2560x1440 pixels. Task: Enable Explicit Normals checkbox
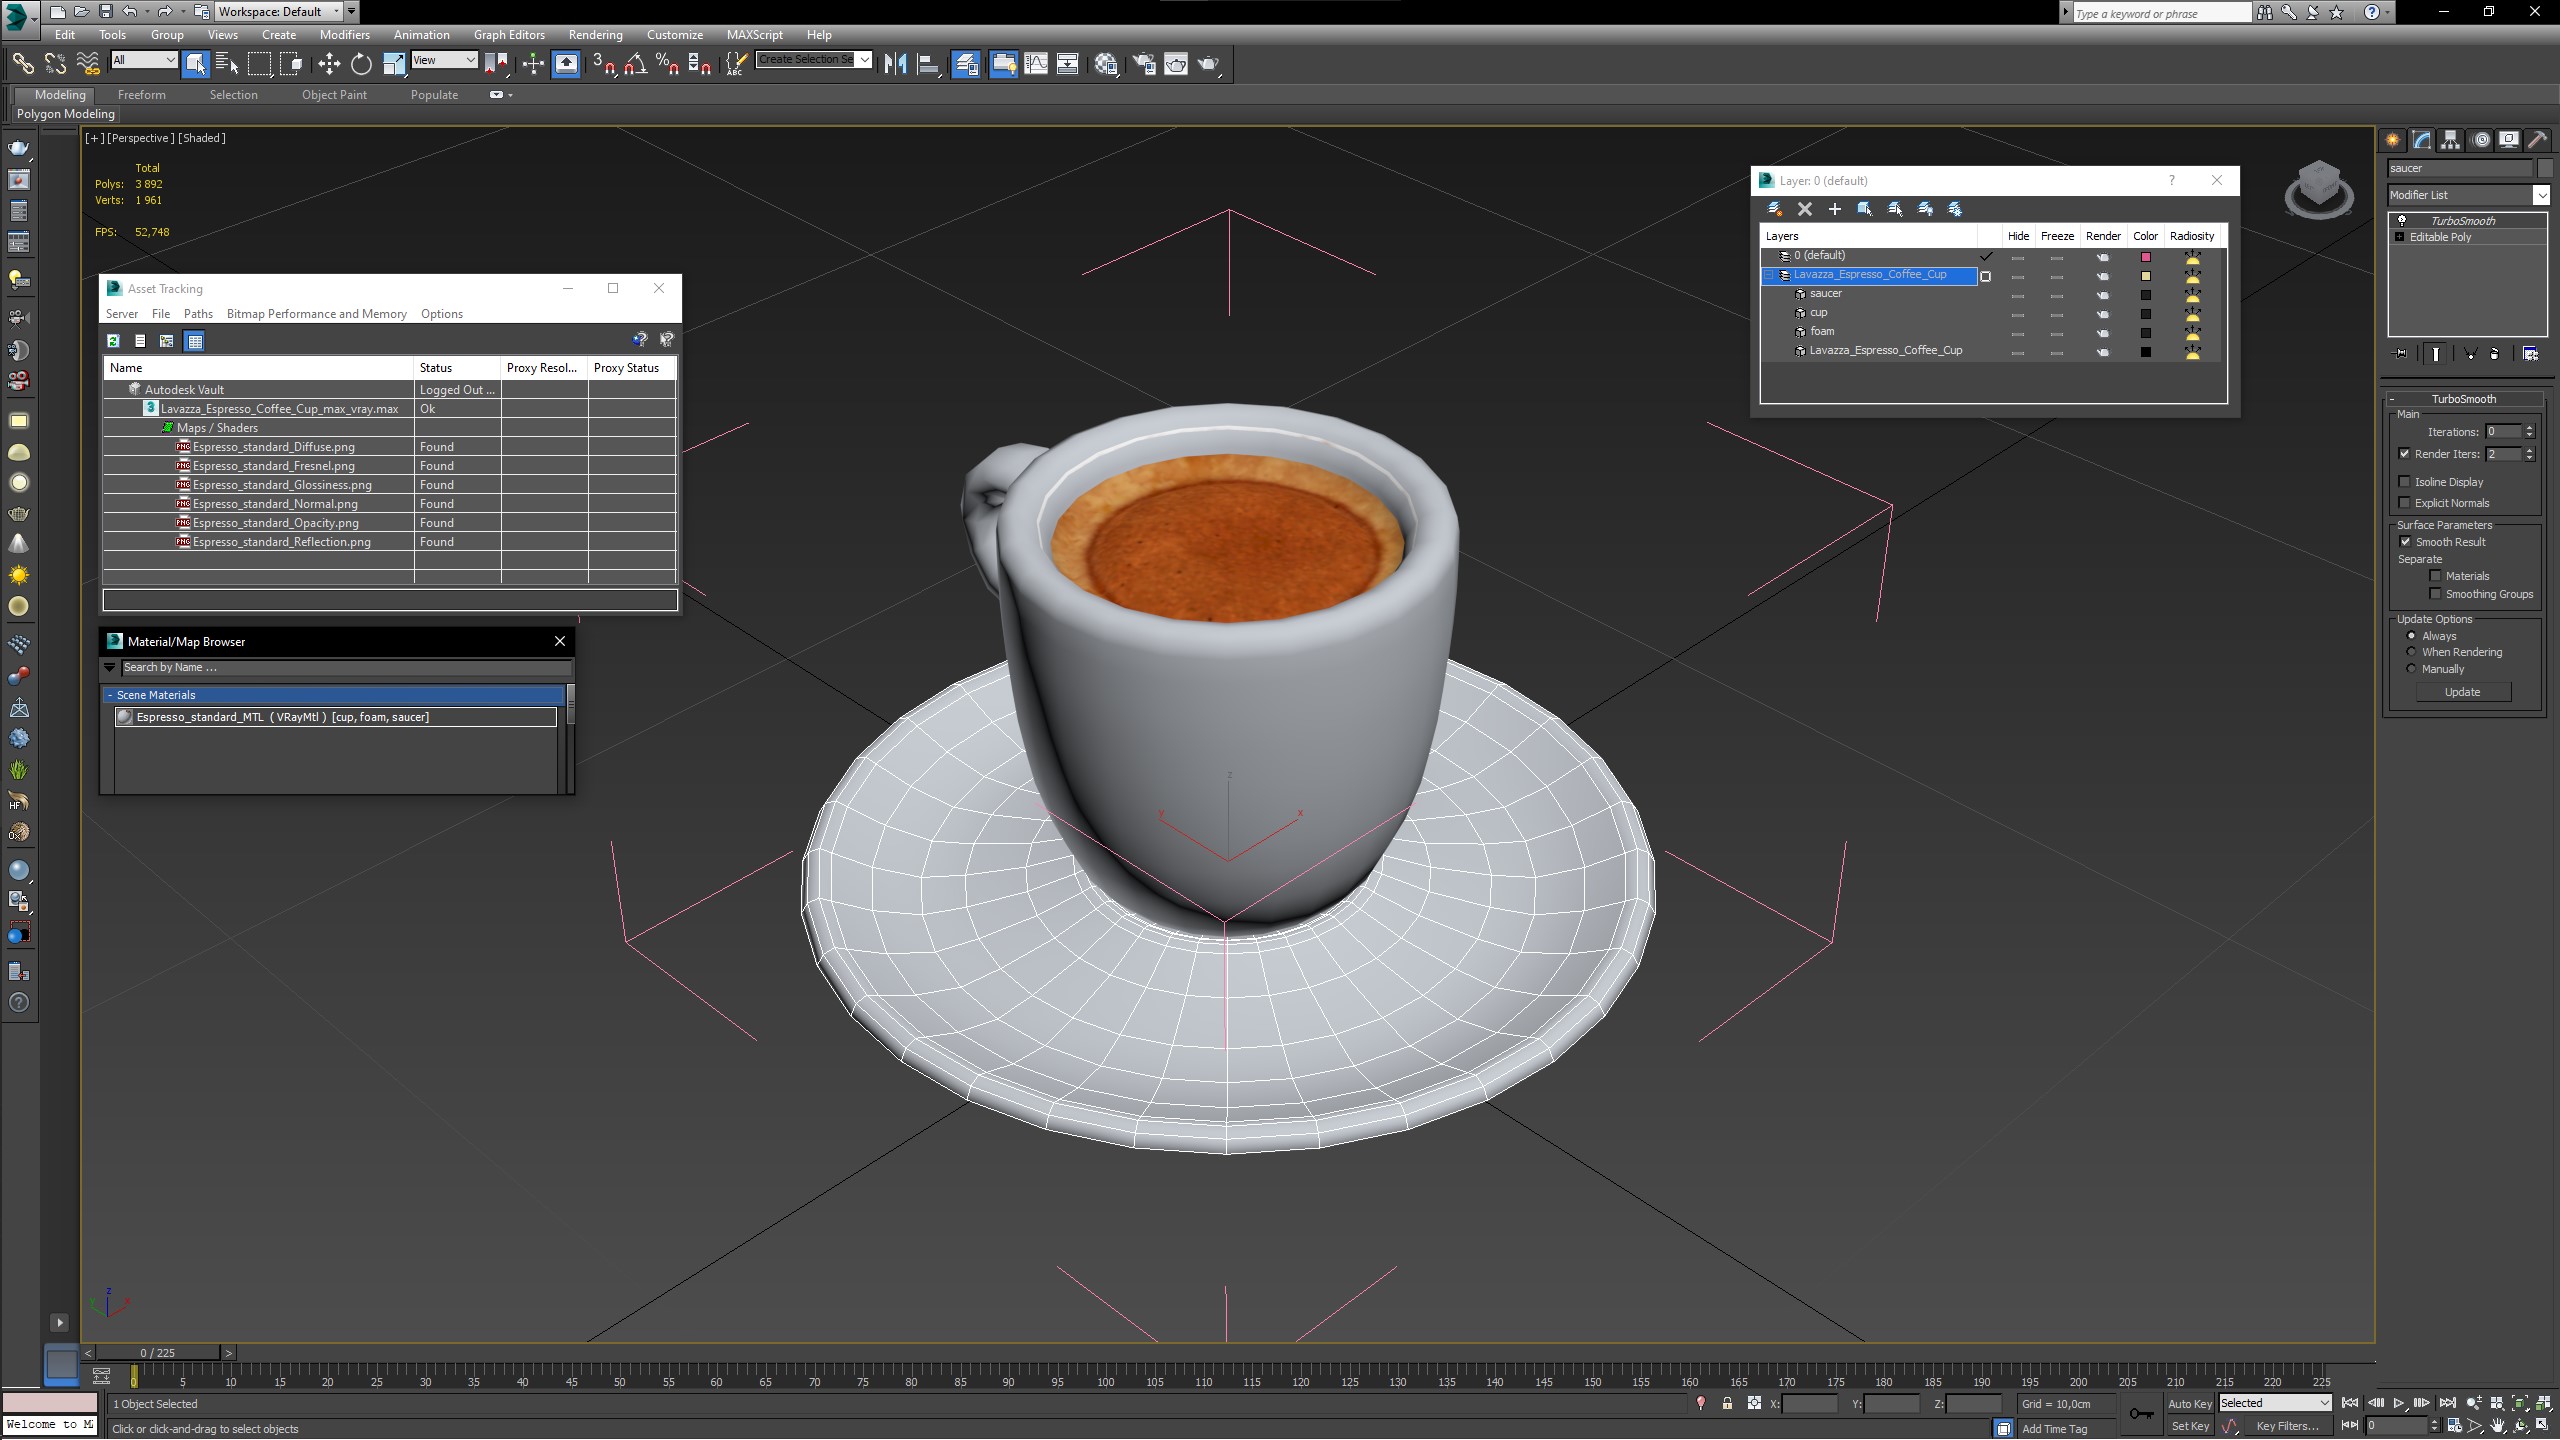(2405, 503)
